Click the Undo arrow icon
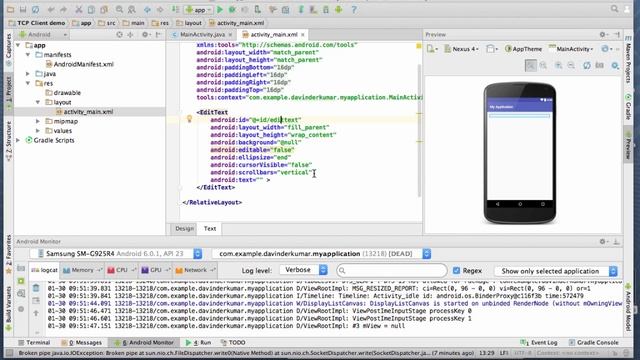 [51, 9]
